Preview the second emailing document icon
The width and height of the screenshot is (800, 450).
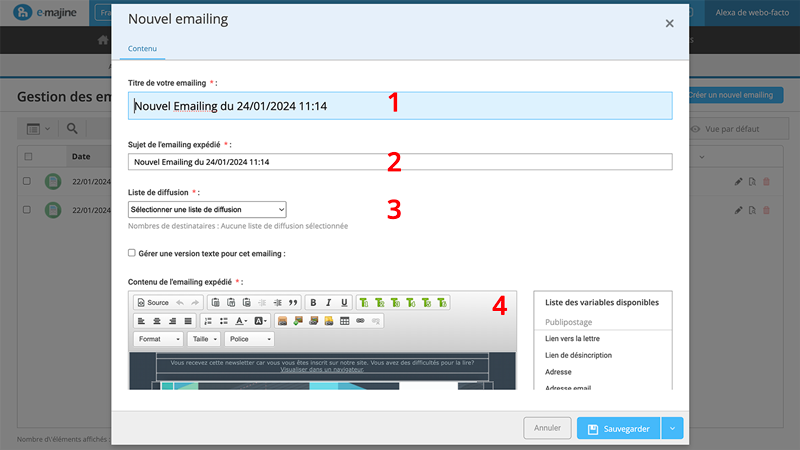(752, 210)
